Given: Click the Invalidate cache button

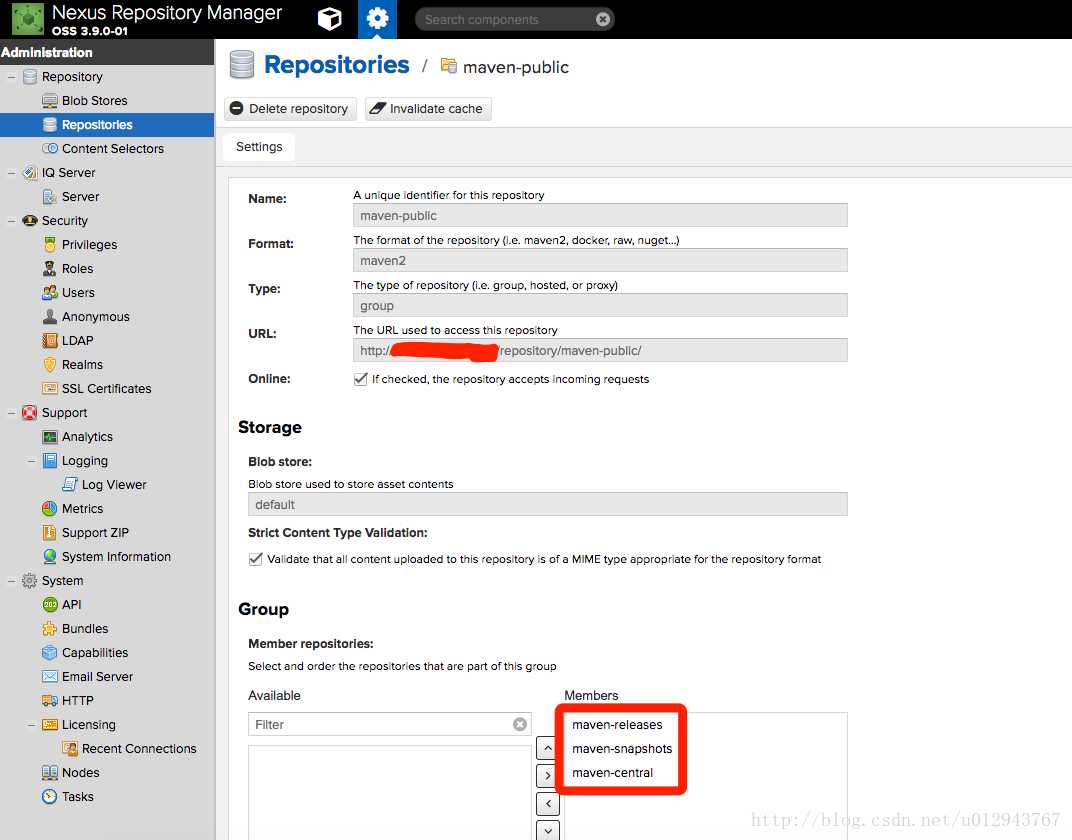Looking at the screenshot, I should tap(428, 109).
